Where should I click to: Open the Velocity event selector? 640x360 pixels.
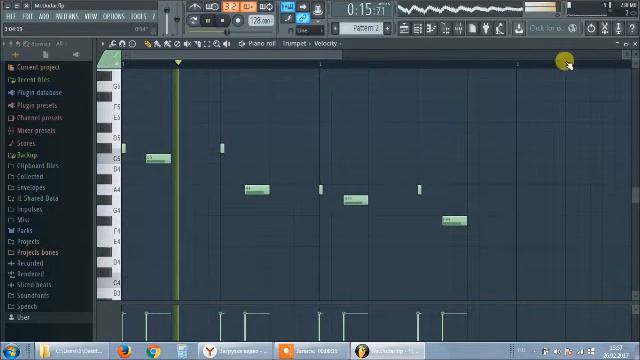(325, 44)
